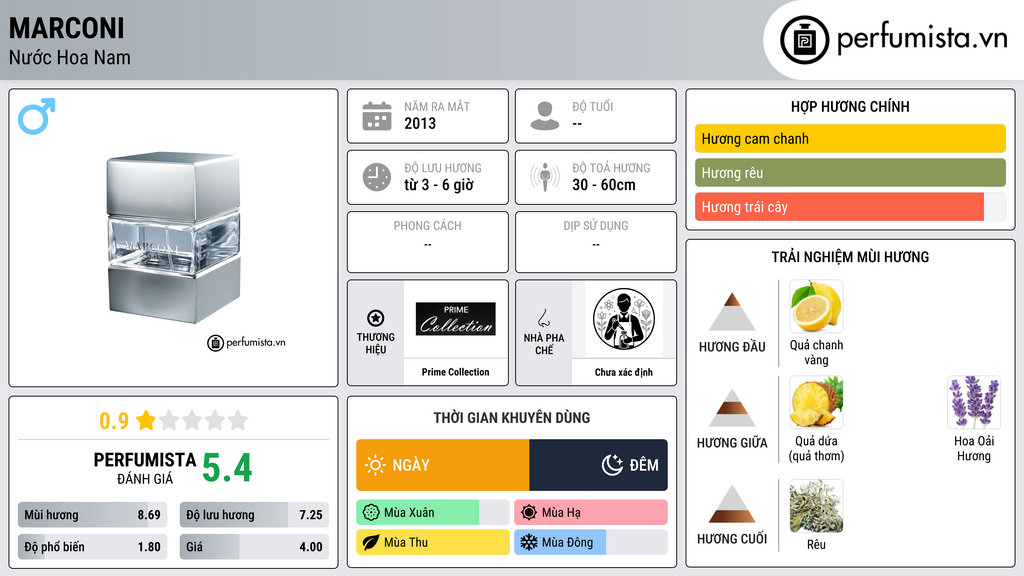Click the perfumista.vn watermark logo under the bottle
This screenshot has width=1024, height=576.
tap(246, 342)
